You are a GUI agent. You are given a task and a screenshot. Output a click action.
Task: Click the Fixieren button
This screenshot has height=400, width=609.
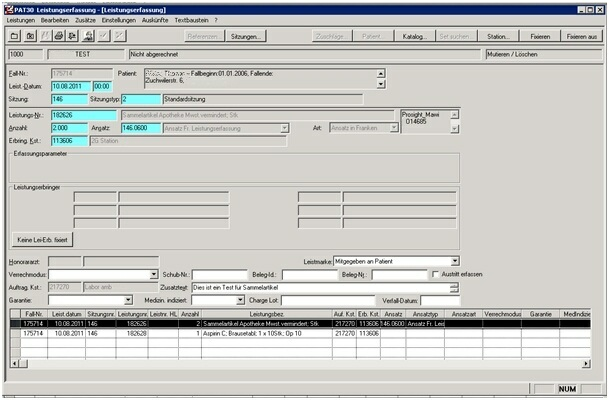tap(540, 37)
